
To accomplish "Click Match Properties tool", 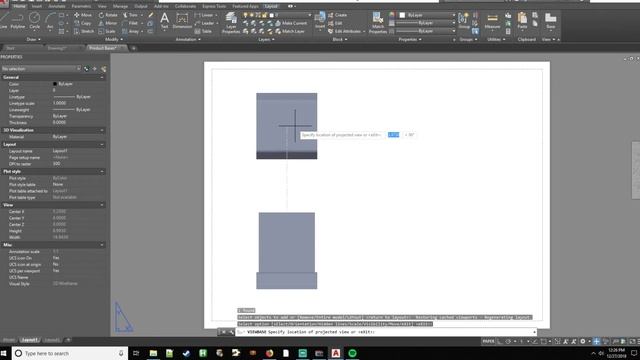I will (x=378, y=22).
